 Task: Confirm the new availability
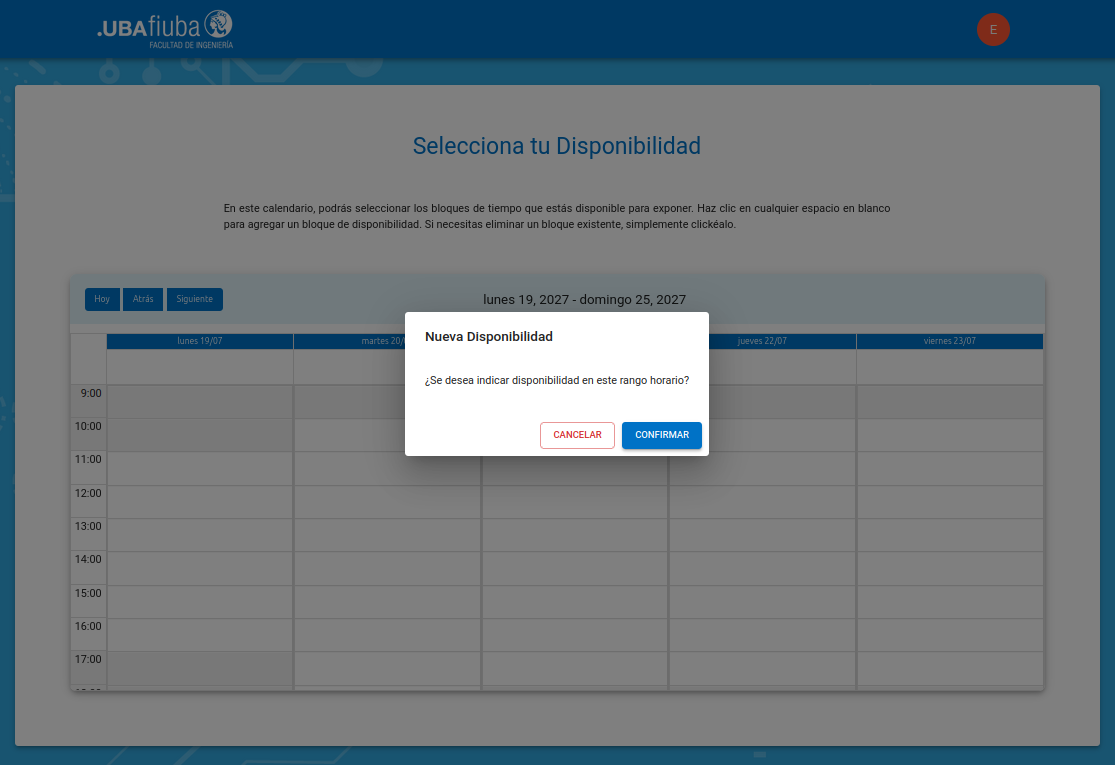pyautogui.click(x=661, y=435)
